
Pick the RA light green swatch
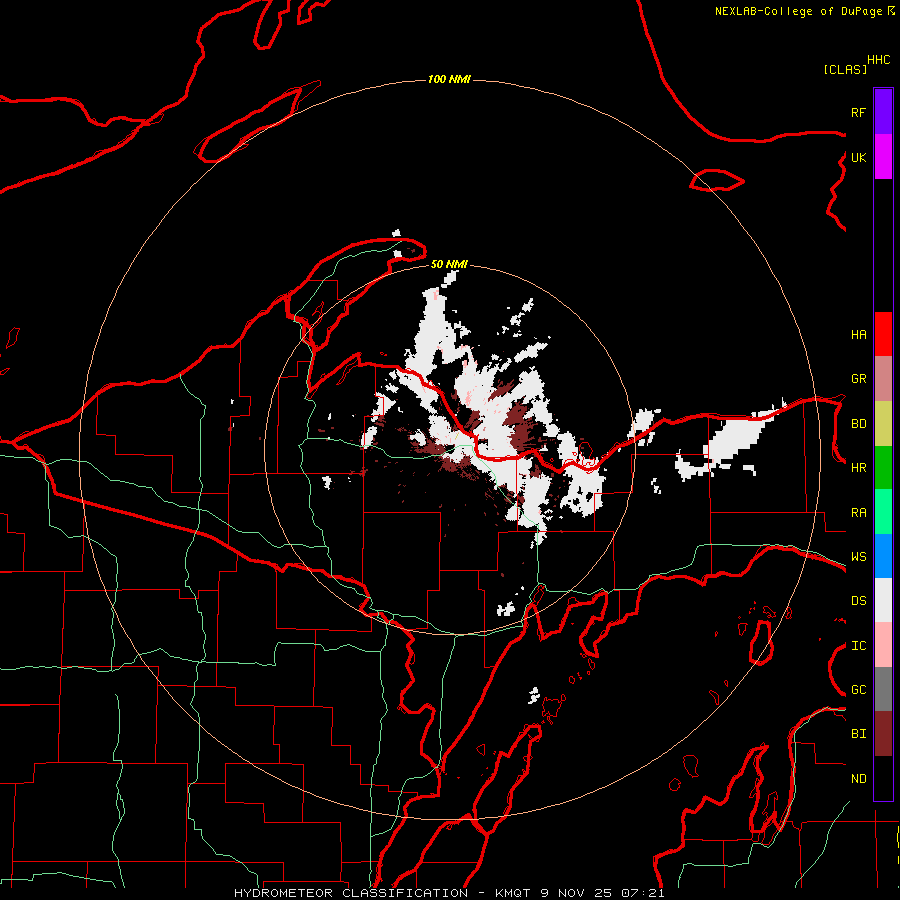pyautogui.click(x=883, y=512)
